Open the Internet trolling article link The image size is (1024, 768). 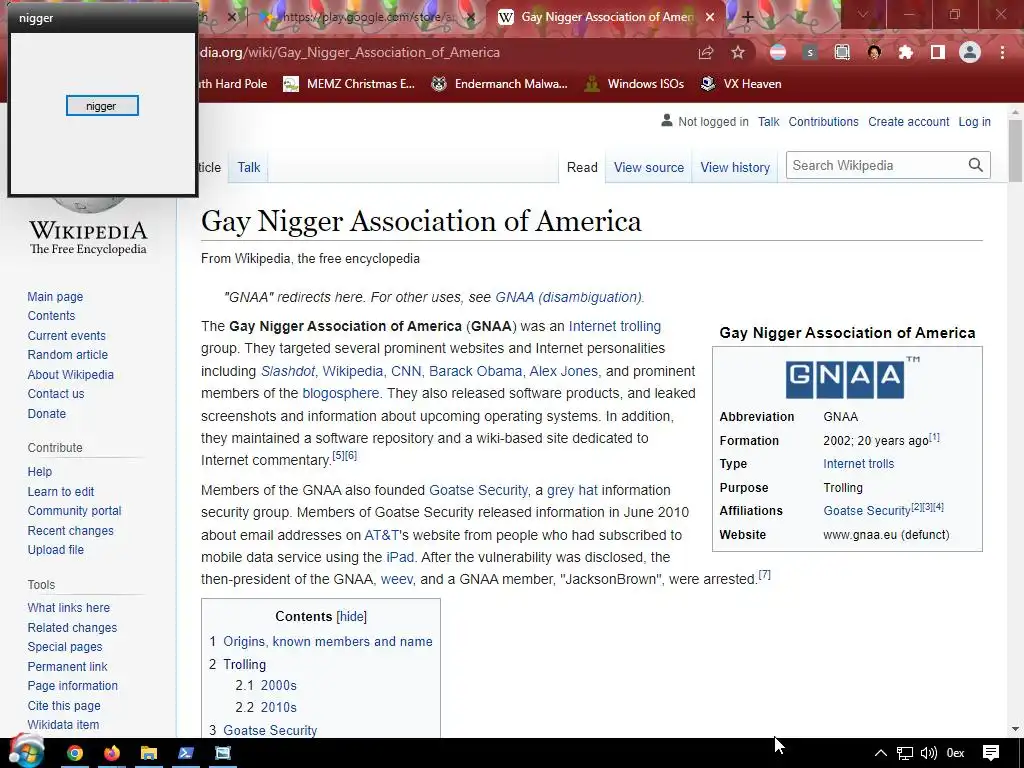click(615, 326)
